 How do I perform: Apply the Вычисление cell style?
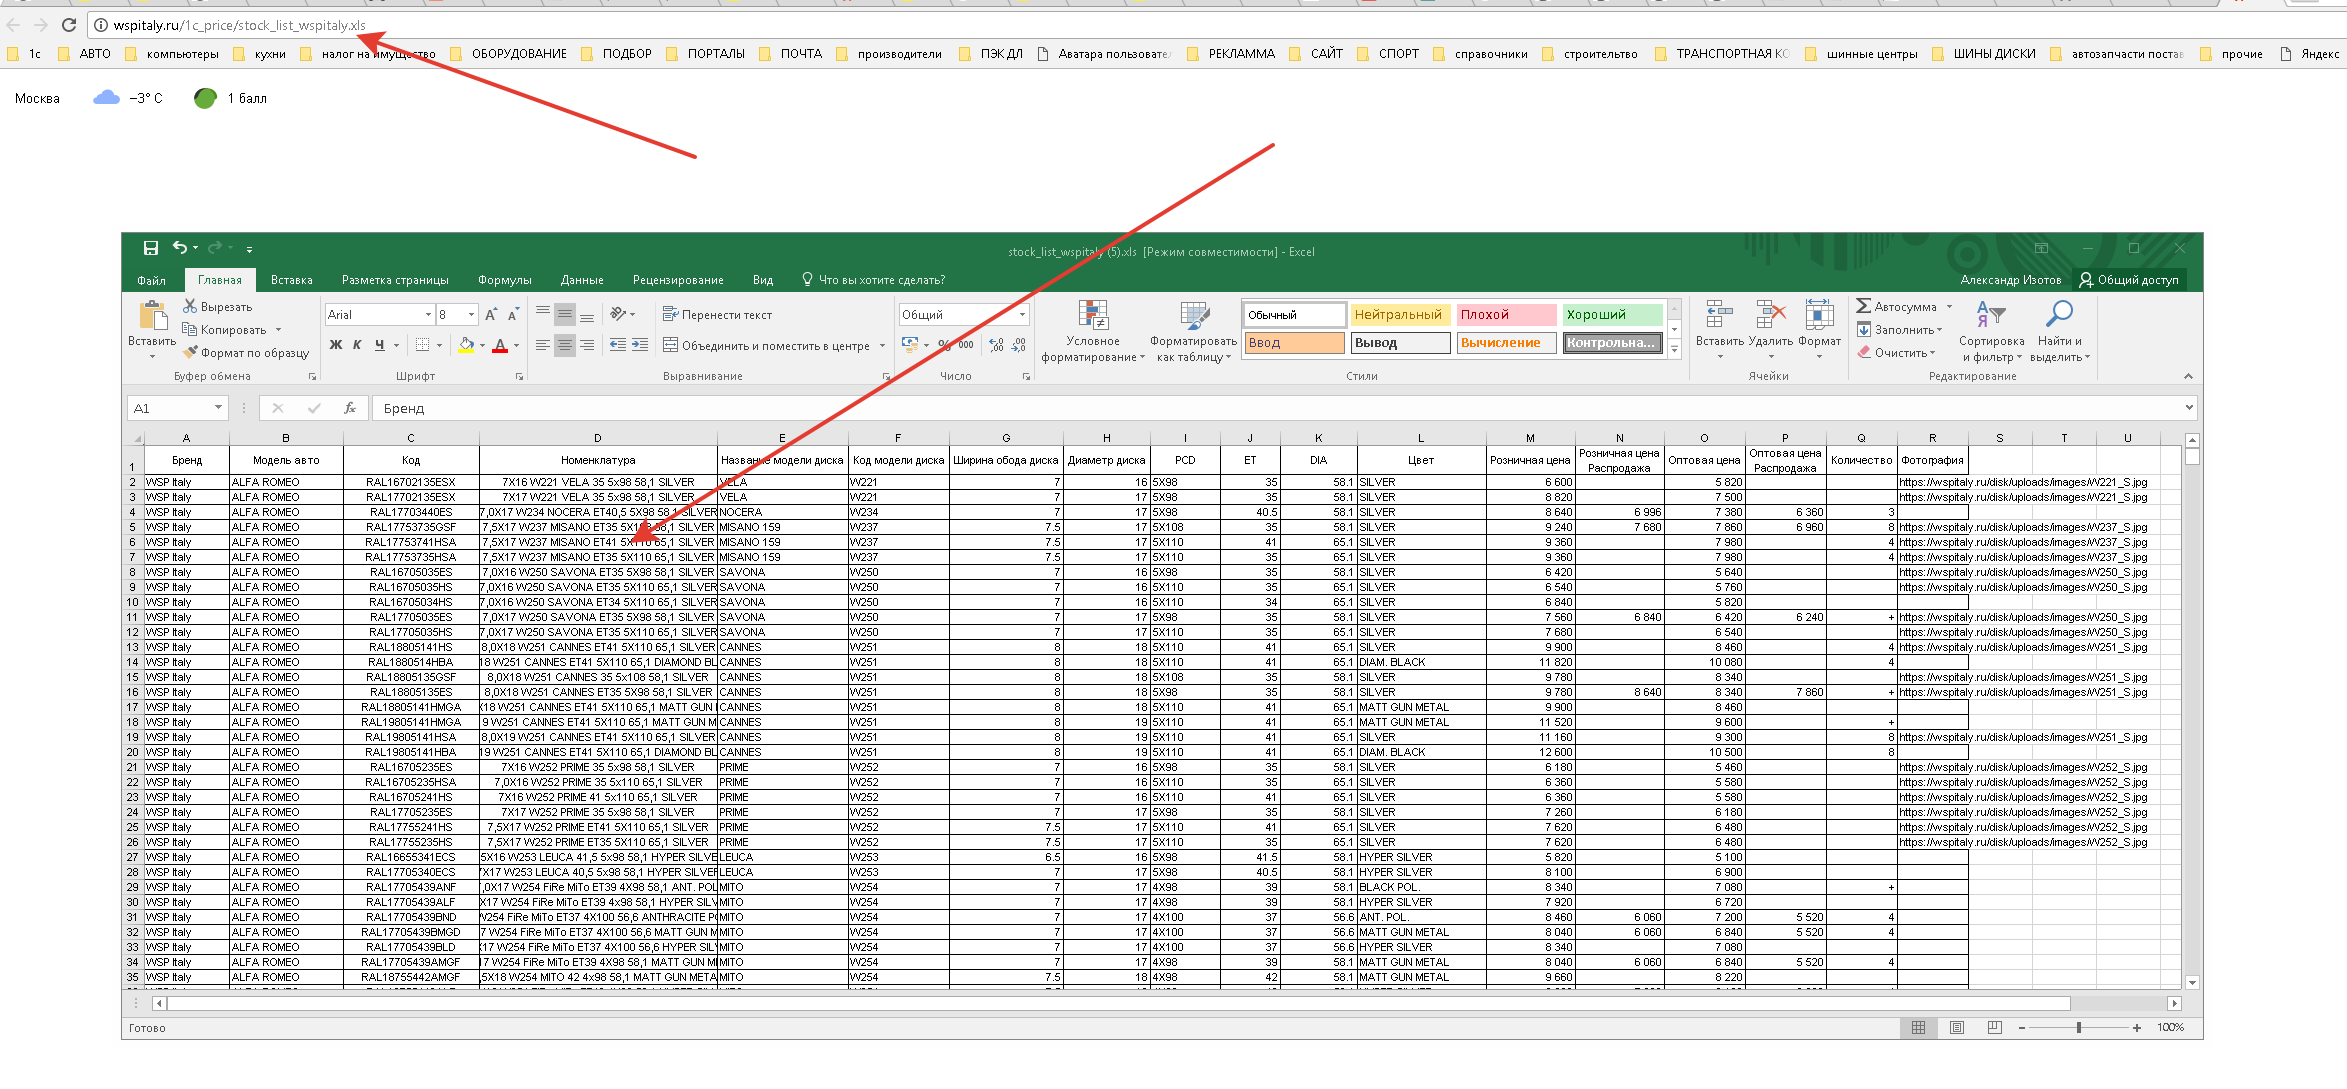[1506, 343]
